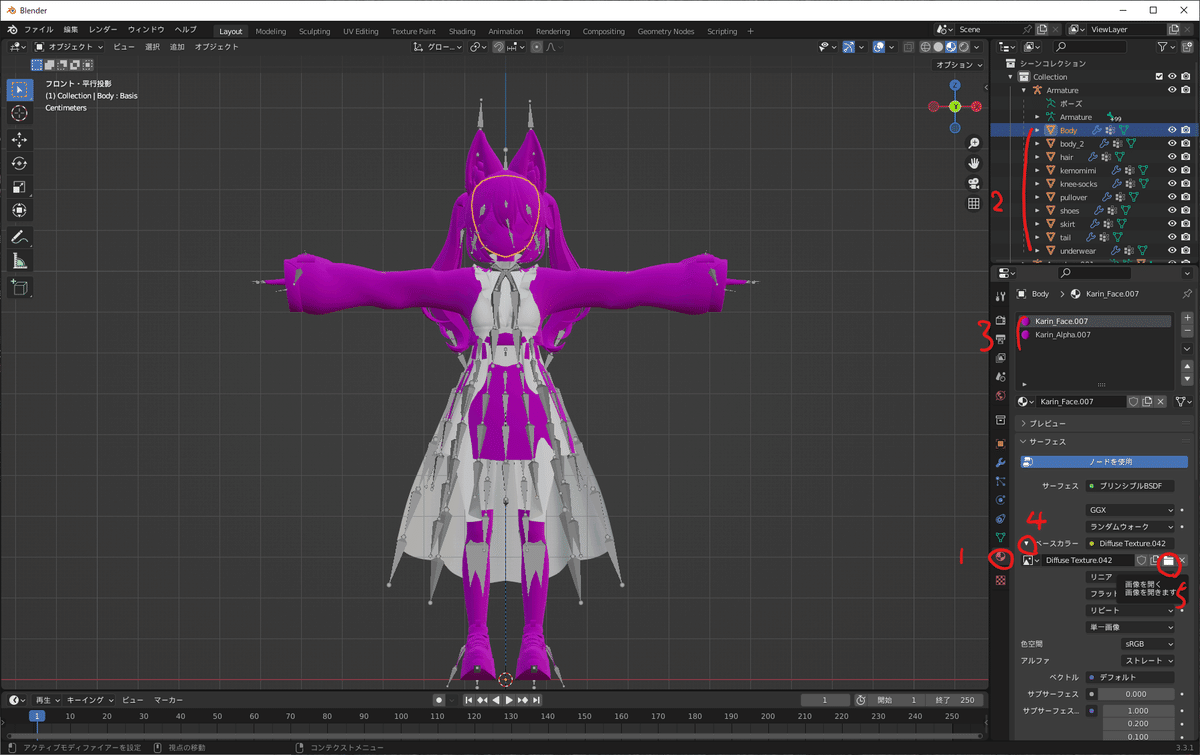Open the sRGB color space dropdown
The image size is (1200, 755).
tap(1148, 645)
